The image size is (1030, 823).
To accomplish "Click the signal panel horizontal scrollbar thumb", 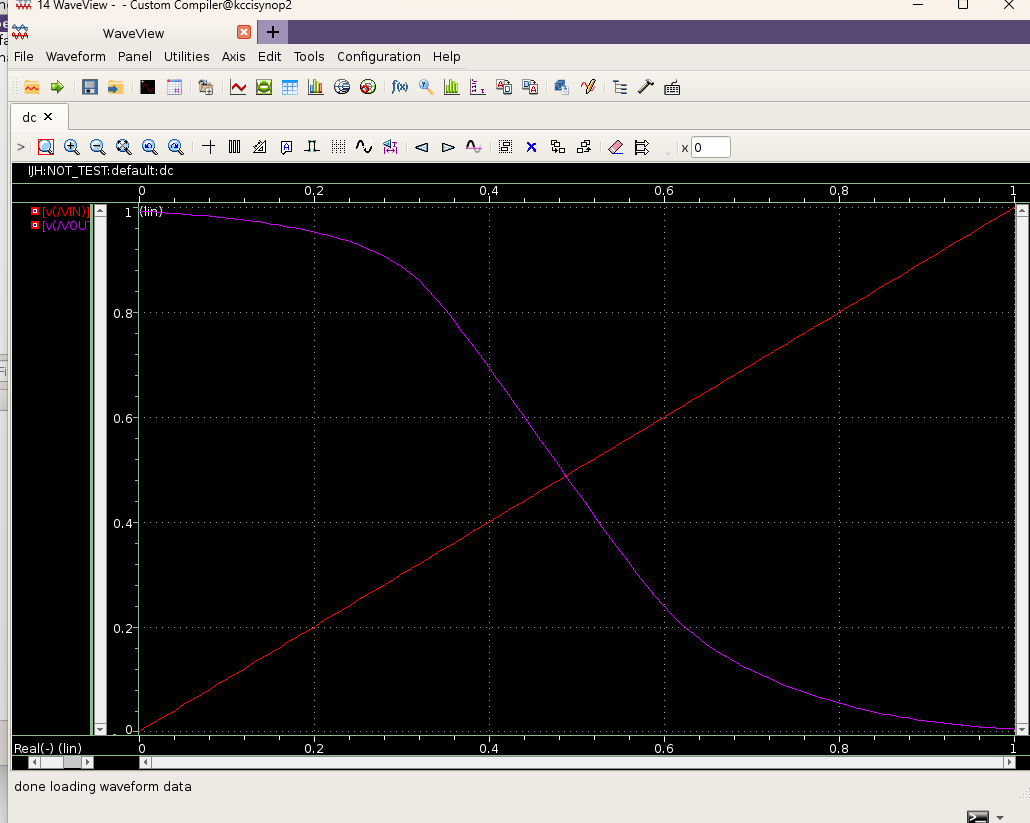I will 72,762.
